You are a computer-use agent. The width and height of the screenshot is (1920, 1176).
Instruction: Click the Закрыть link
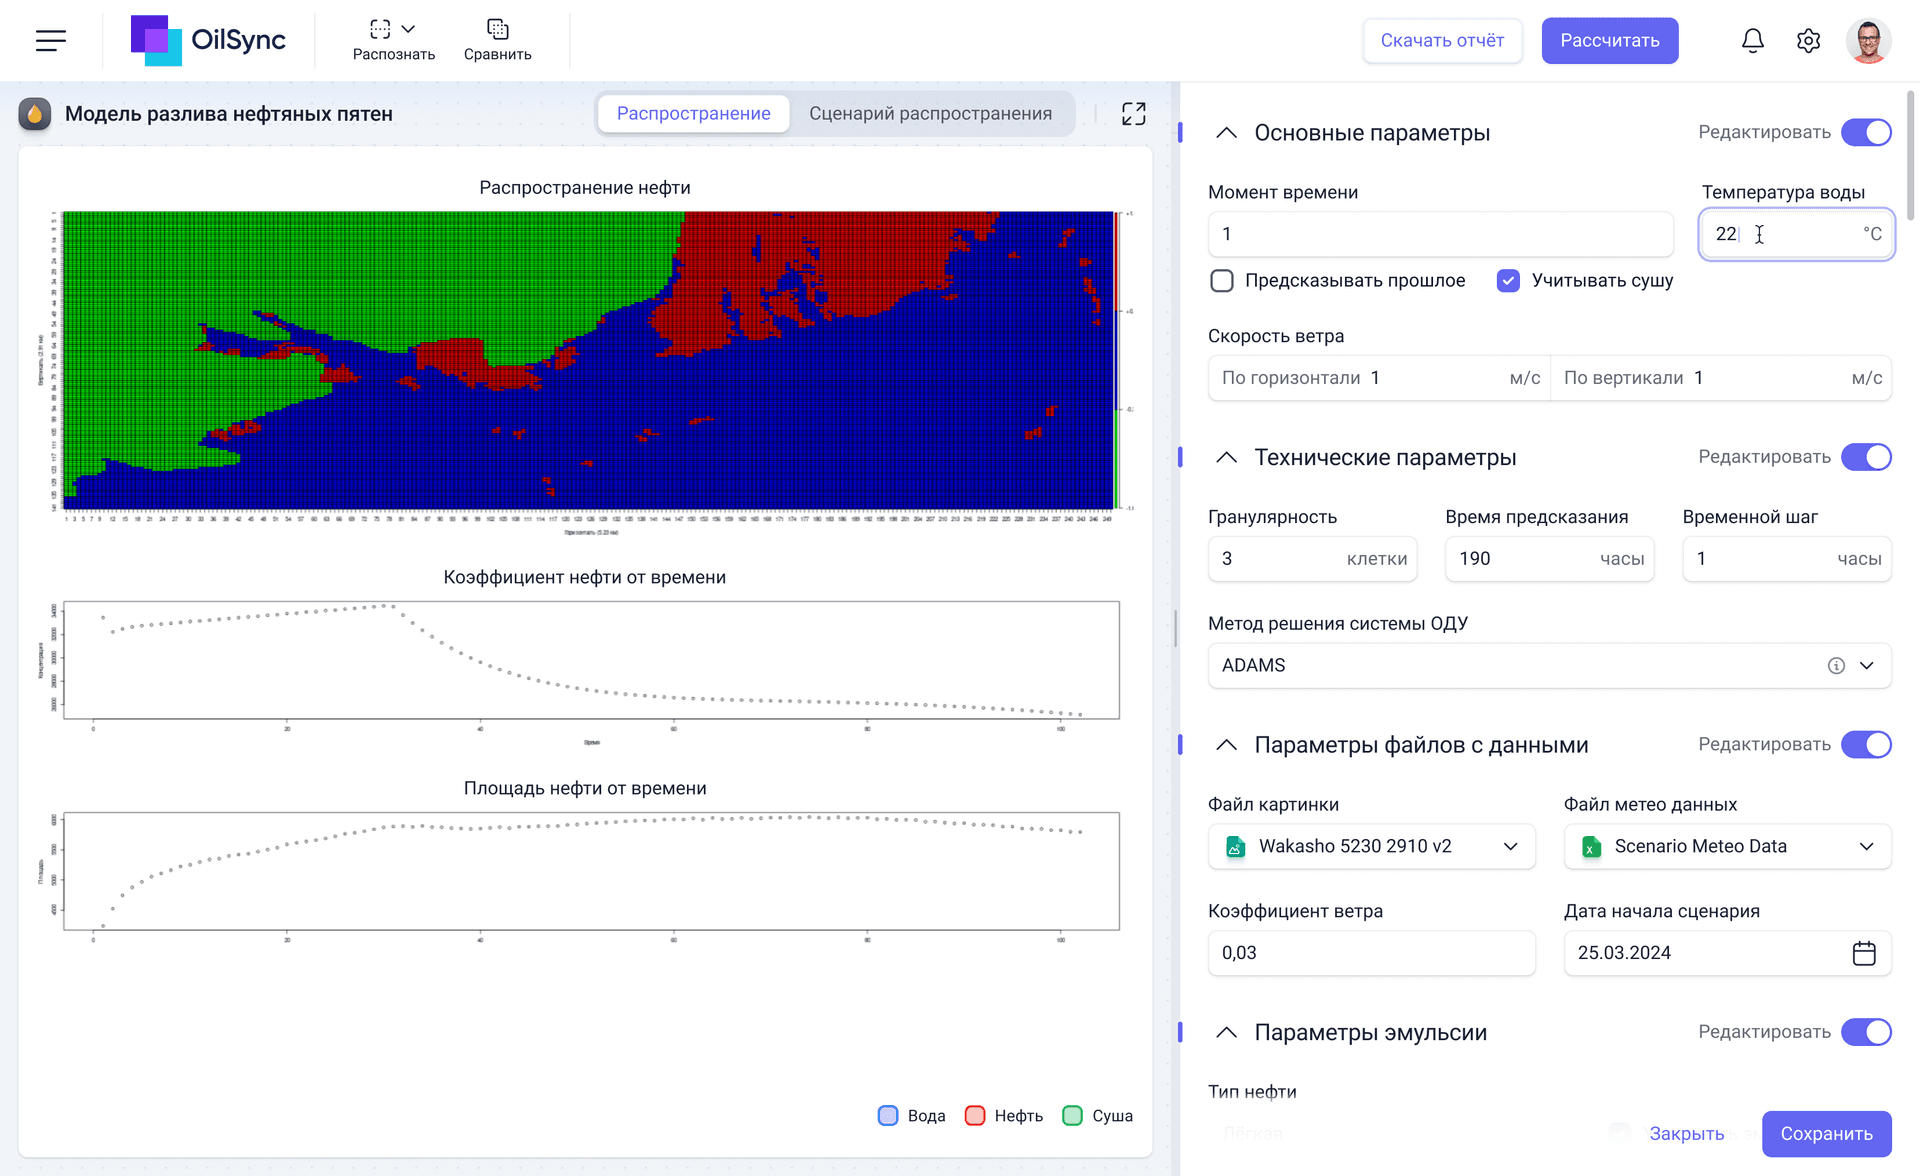pos(1686,1134)
